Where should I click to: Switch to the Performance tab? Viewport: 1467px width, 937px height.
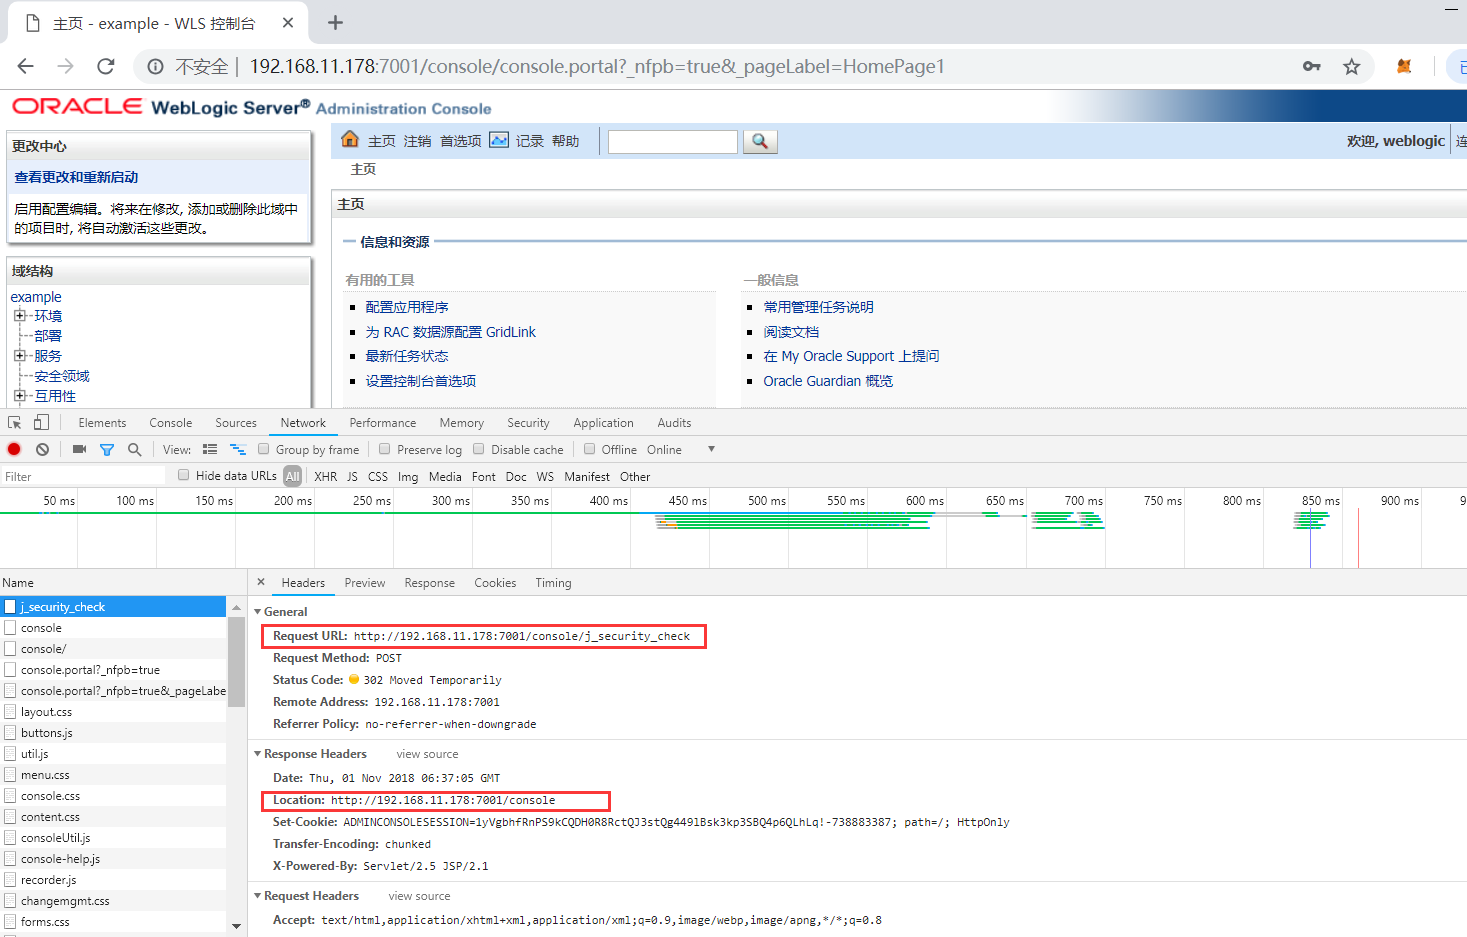point(383,423)
